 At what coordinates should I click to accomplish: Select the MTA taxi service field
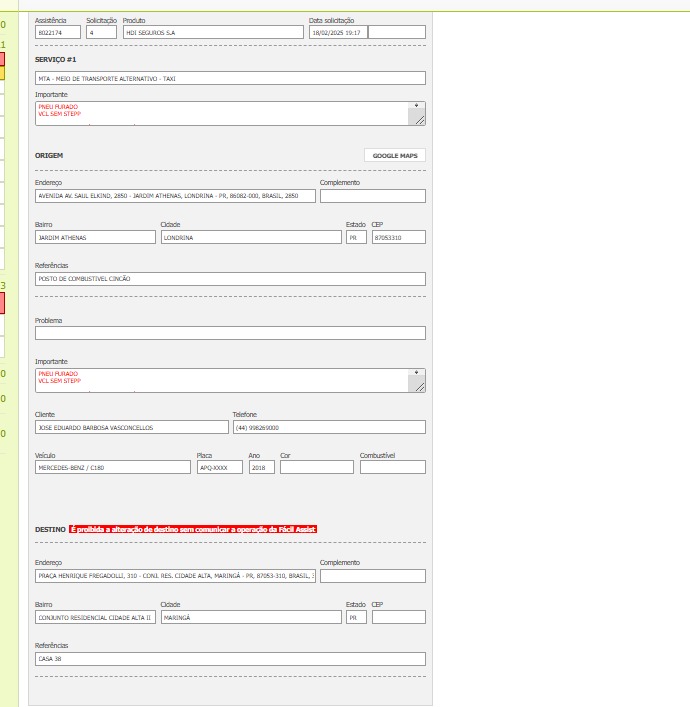tap(229, 78)
